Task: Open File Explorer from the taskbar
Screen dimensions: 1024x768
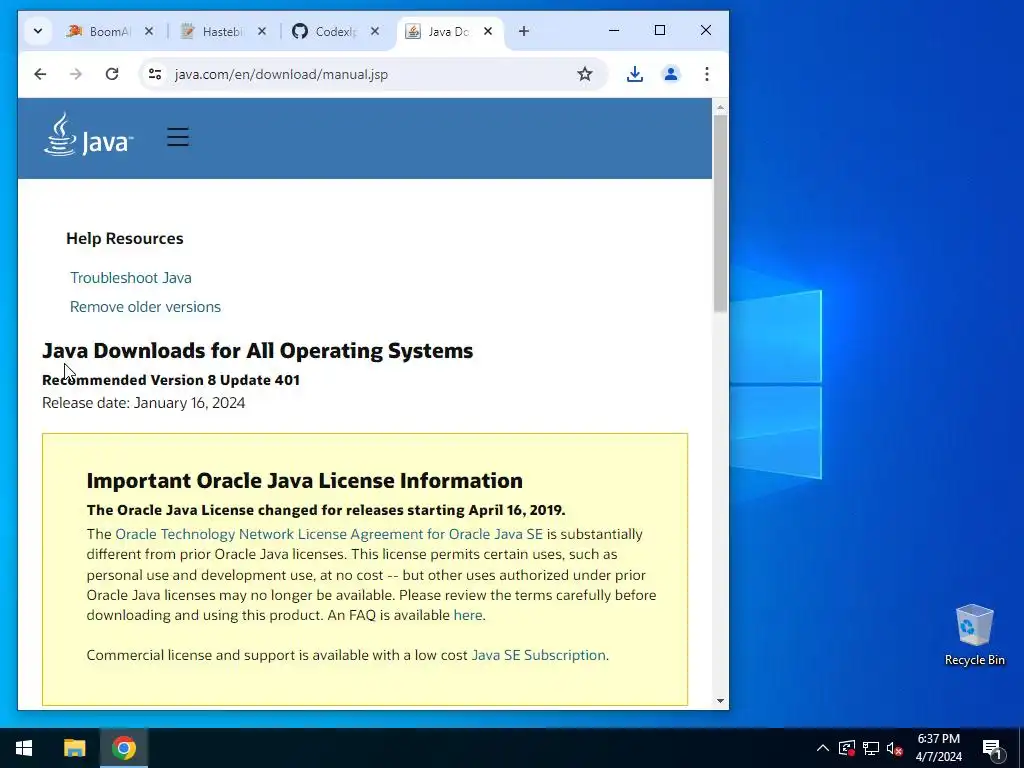Action: [x=74, y=748]
